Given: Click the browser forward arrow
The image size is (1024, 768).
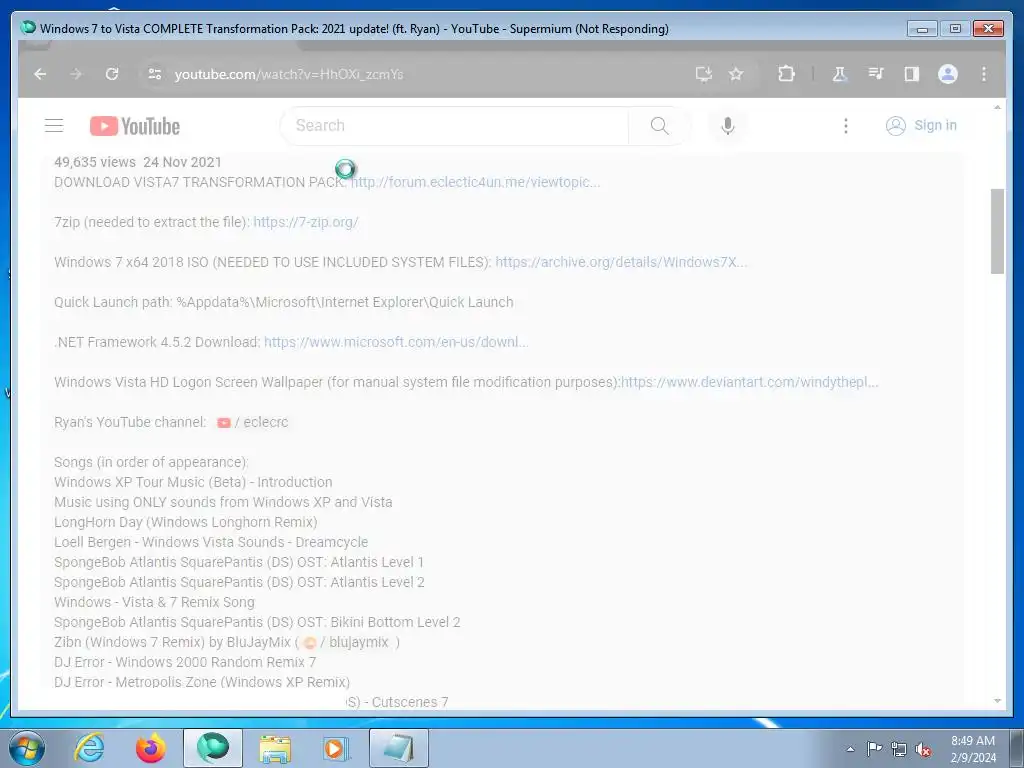Looking at the screenshot, I should click(76, 74).
